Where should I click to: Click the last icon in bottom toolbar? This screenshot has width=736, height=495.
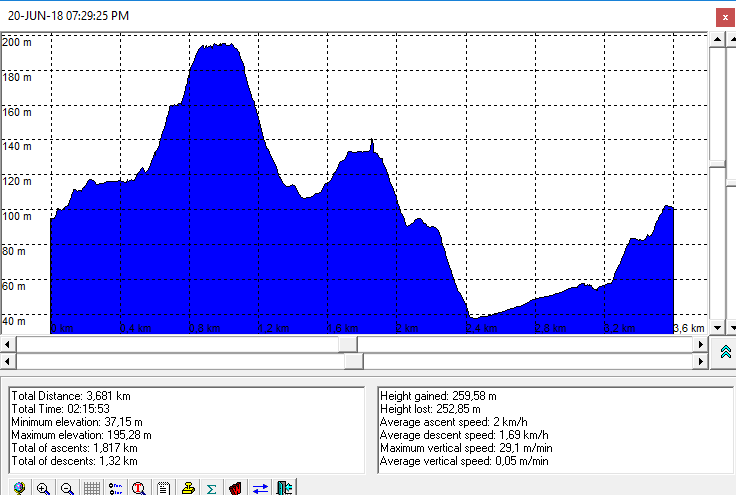(285, 488)
